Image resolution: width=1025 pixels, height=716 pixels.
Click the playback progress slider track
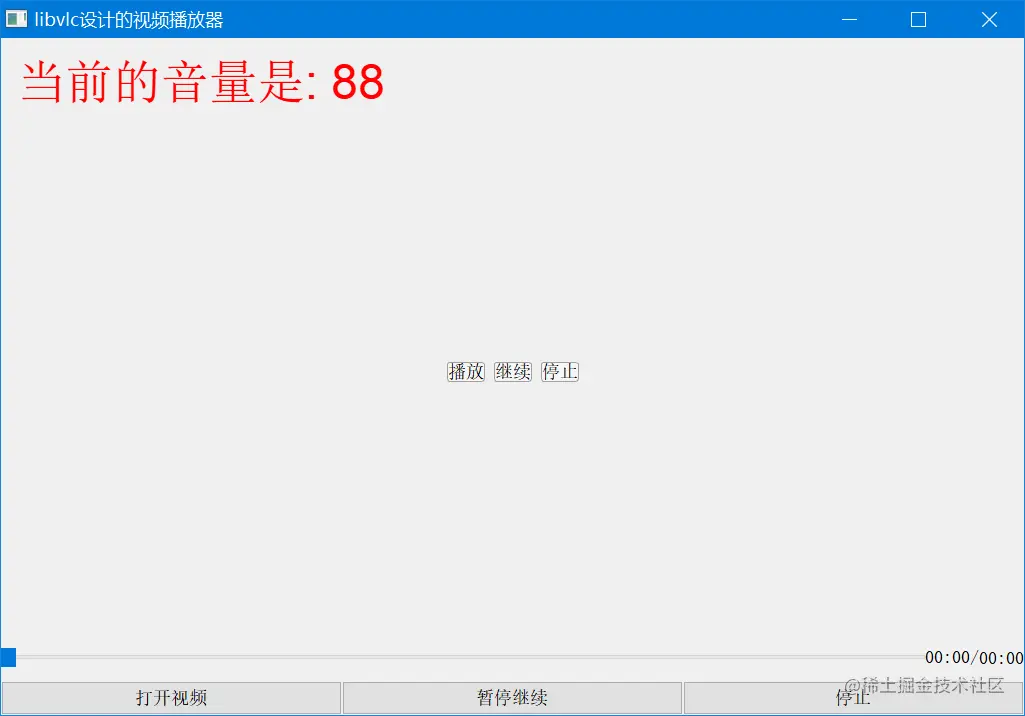462,657
